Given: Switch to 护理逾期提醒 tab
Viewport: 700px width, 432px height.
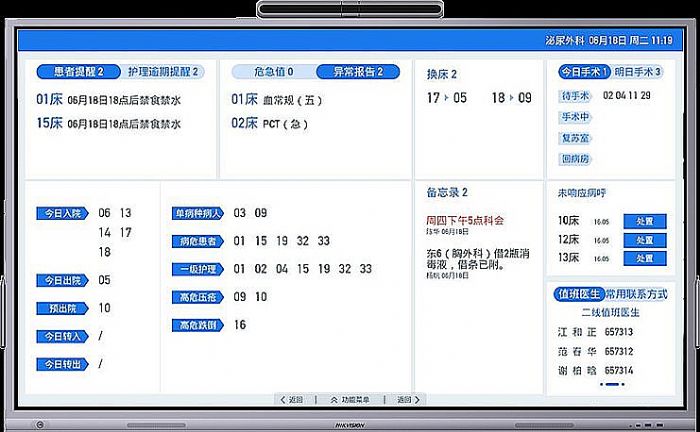Looking at the screenshot, I should 164,72.
